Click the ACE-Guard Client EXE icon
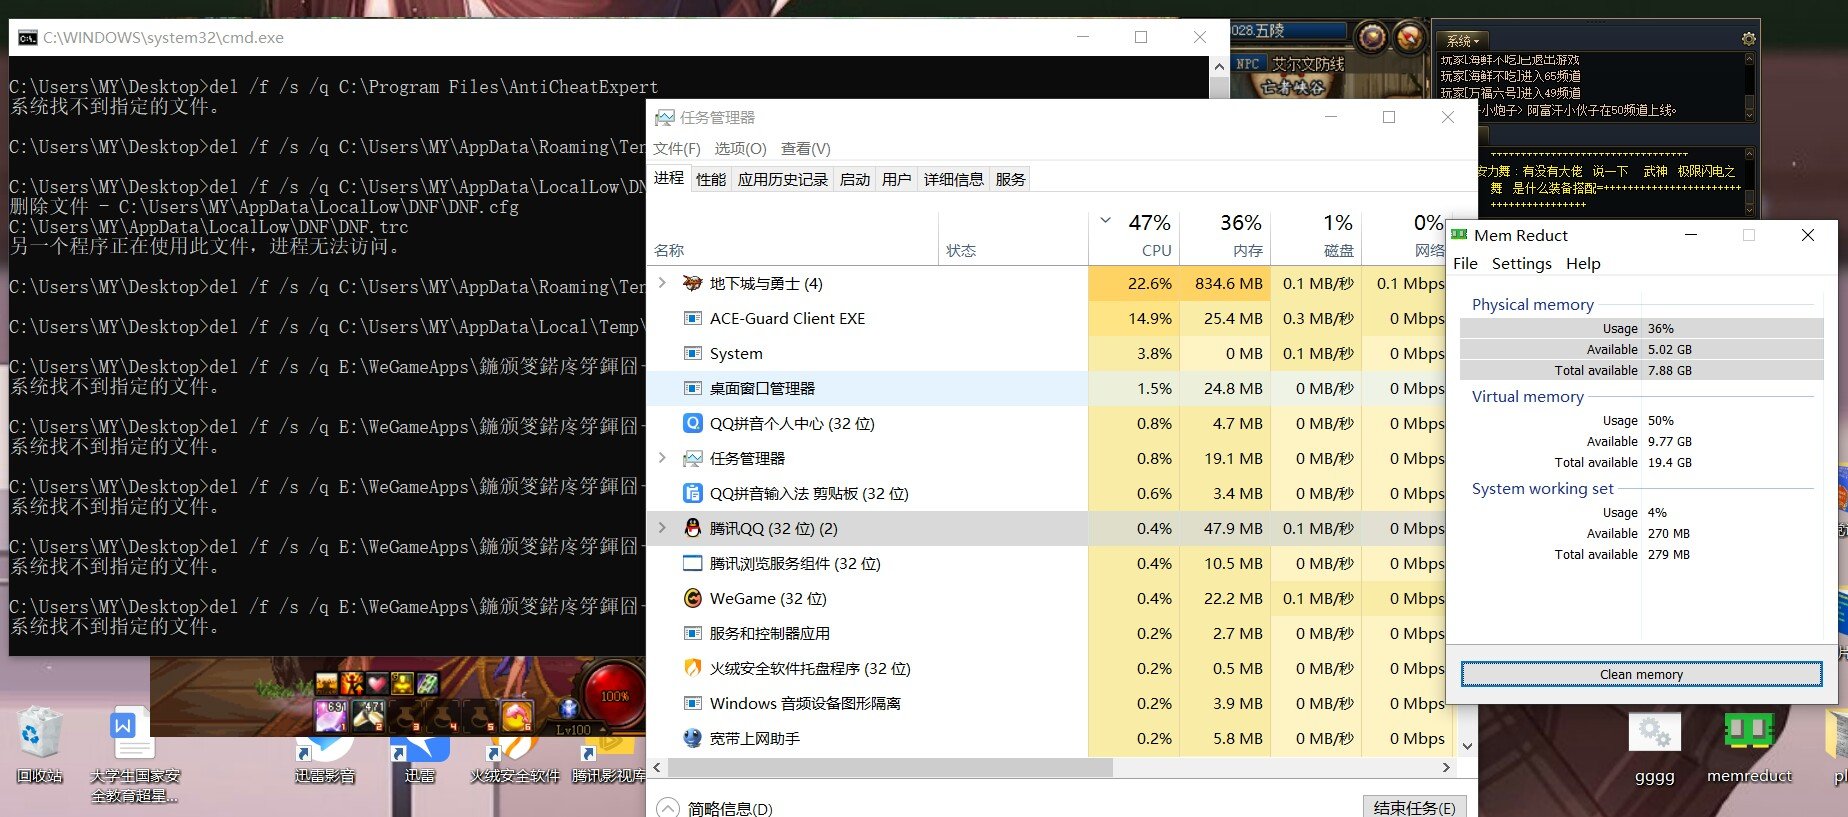Screen dimensions: 1848x817 (692, 318)
